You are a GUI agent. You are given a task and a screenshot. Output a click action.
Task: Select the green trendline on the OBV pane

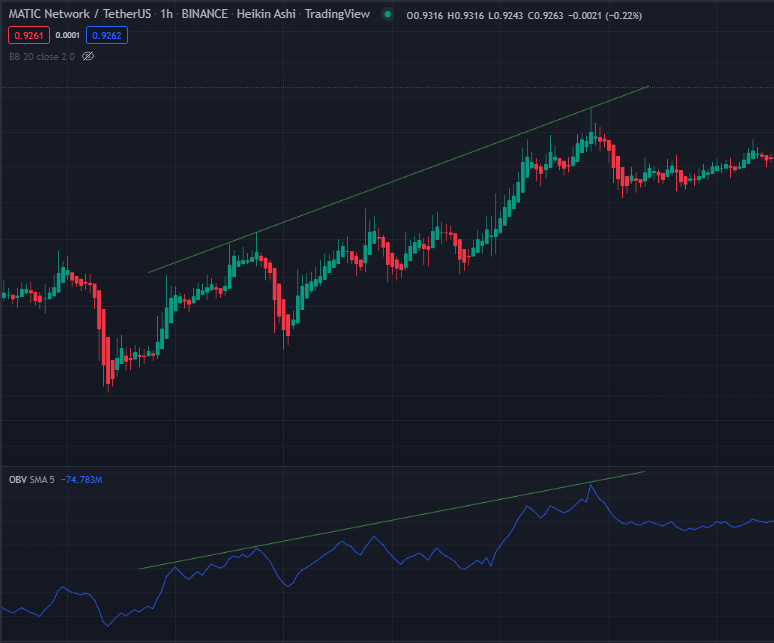[x=392, y=520]
